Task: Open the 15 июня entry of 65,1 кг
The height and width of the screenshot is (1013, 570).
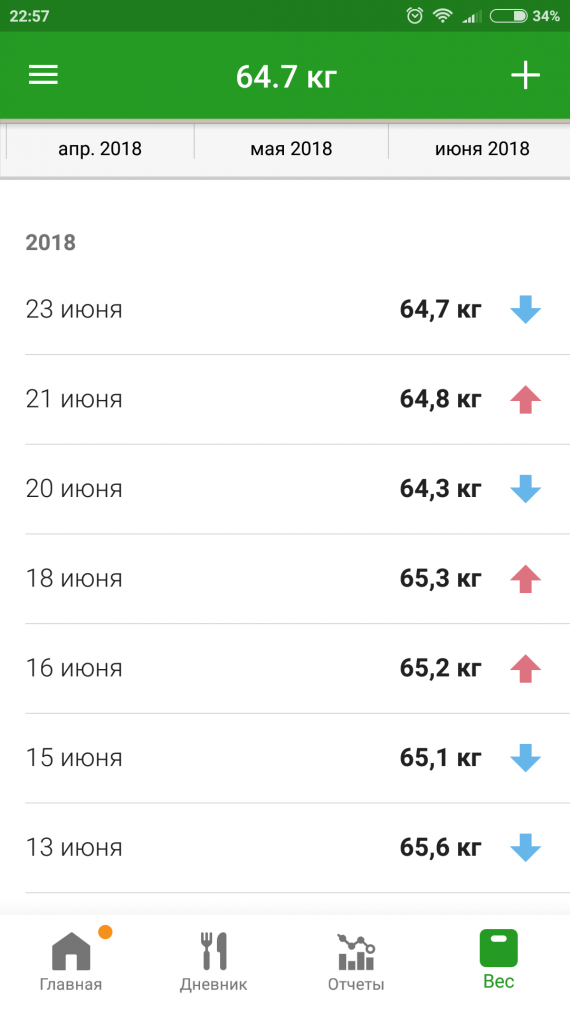Action: pyautogui.click(x=297, y=758)
